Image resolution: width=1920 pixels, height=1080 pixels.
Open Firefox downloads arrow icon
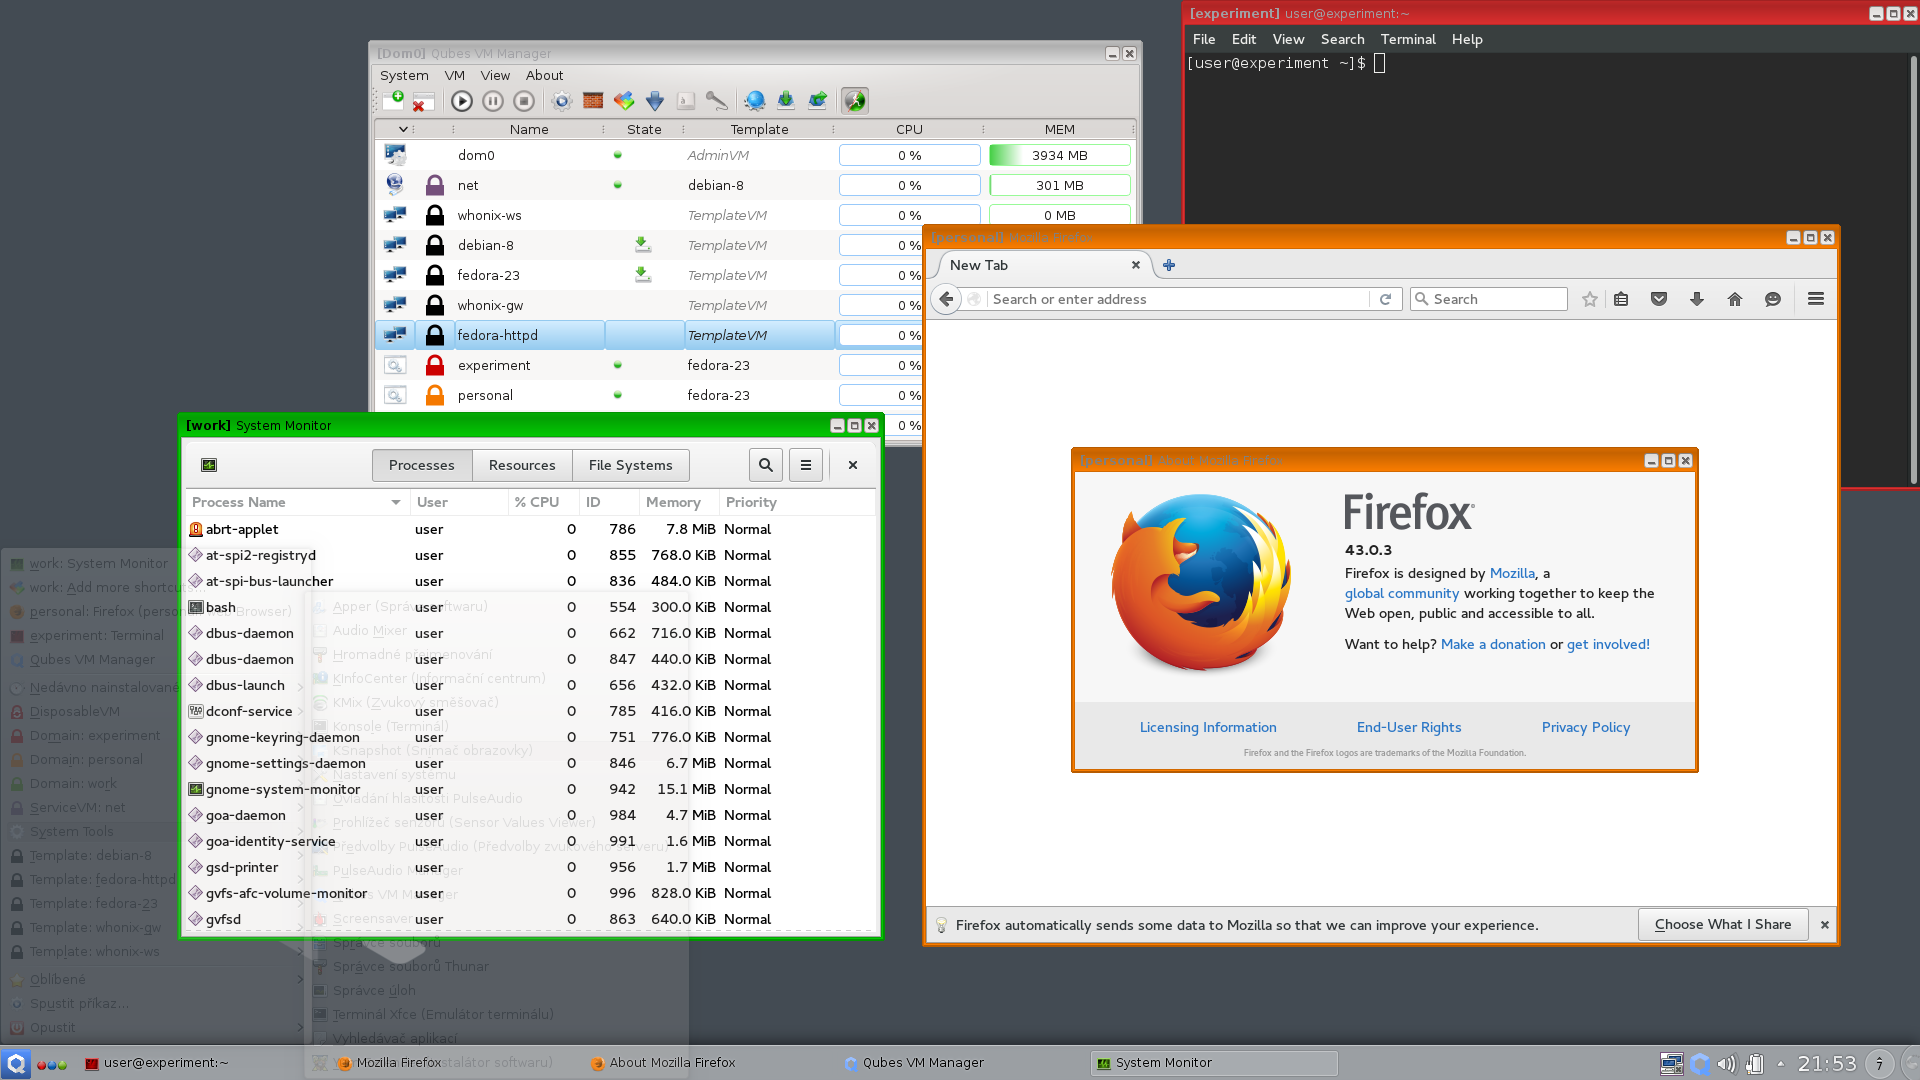(1697, 299)
